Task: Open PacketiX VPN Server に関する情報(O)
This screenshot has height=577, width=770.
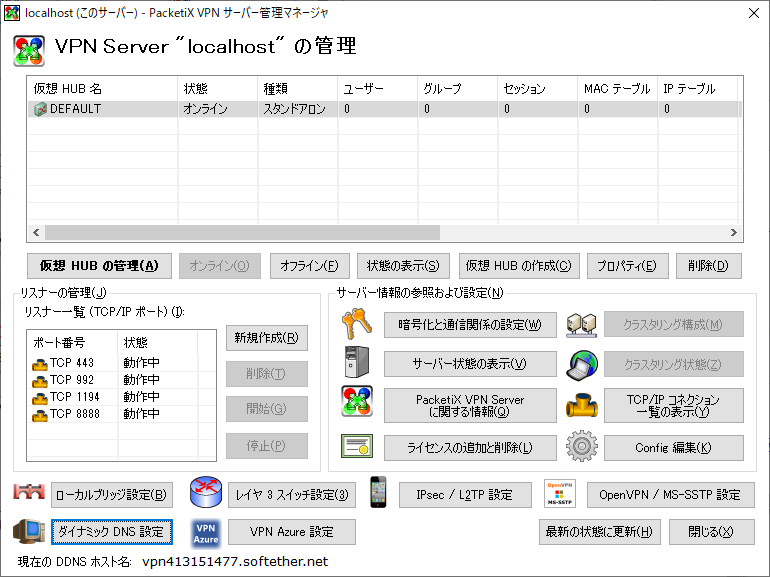Action: point(470,406)
